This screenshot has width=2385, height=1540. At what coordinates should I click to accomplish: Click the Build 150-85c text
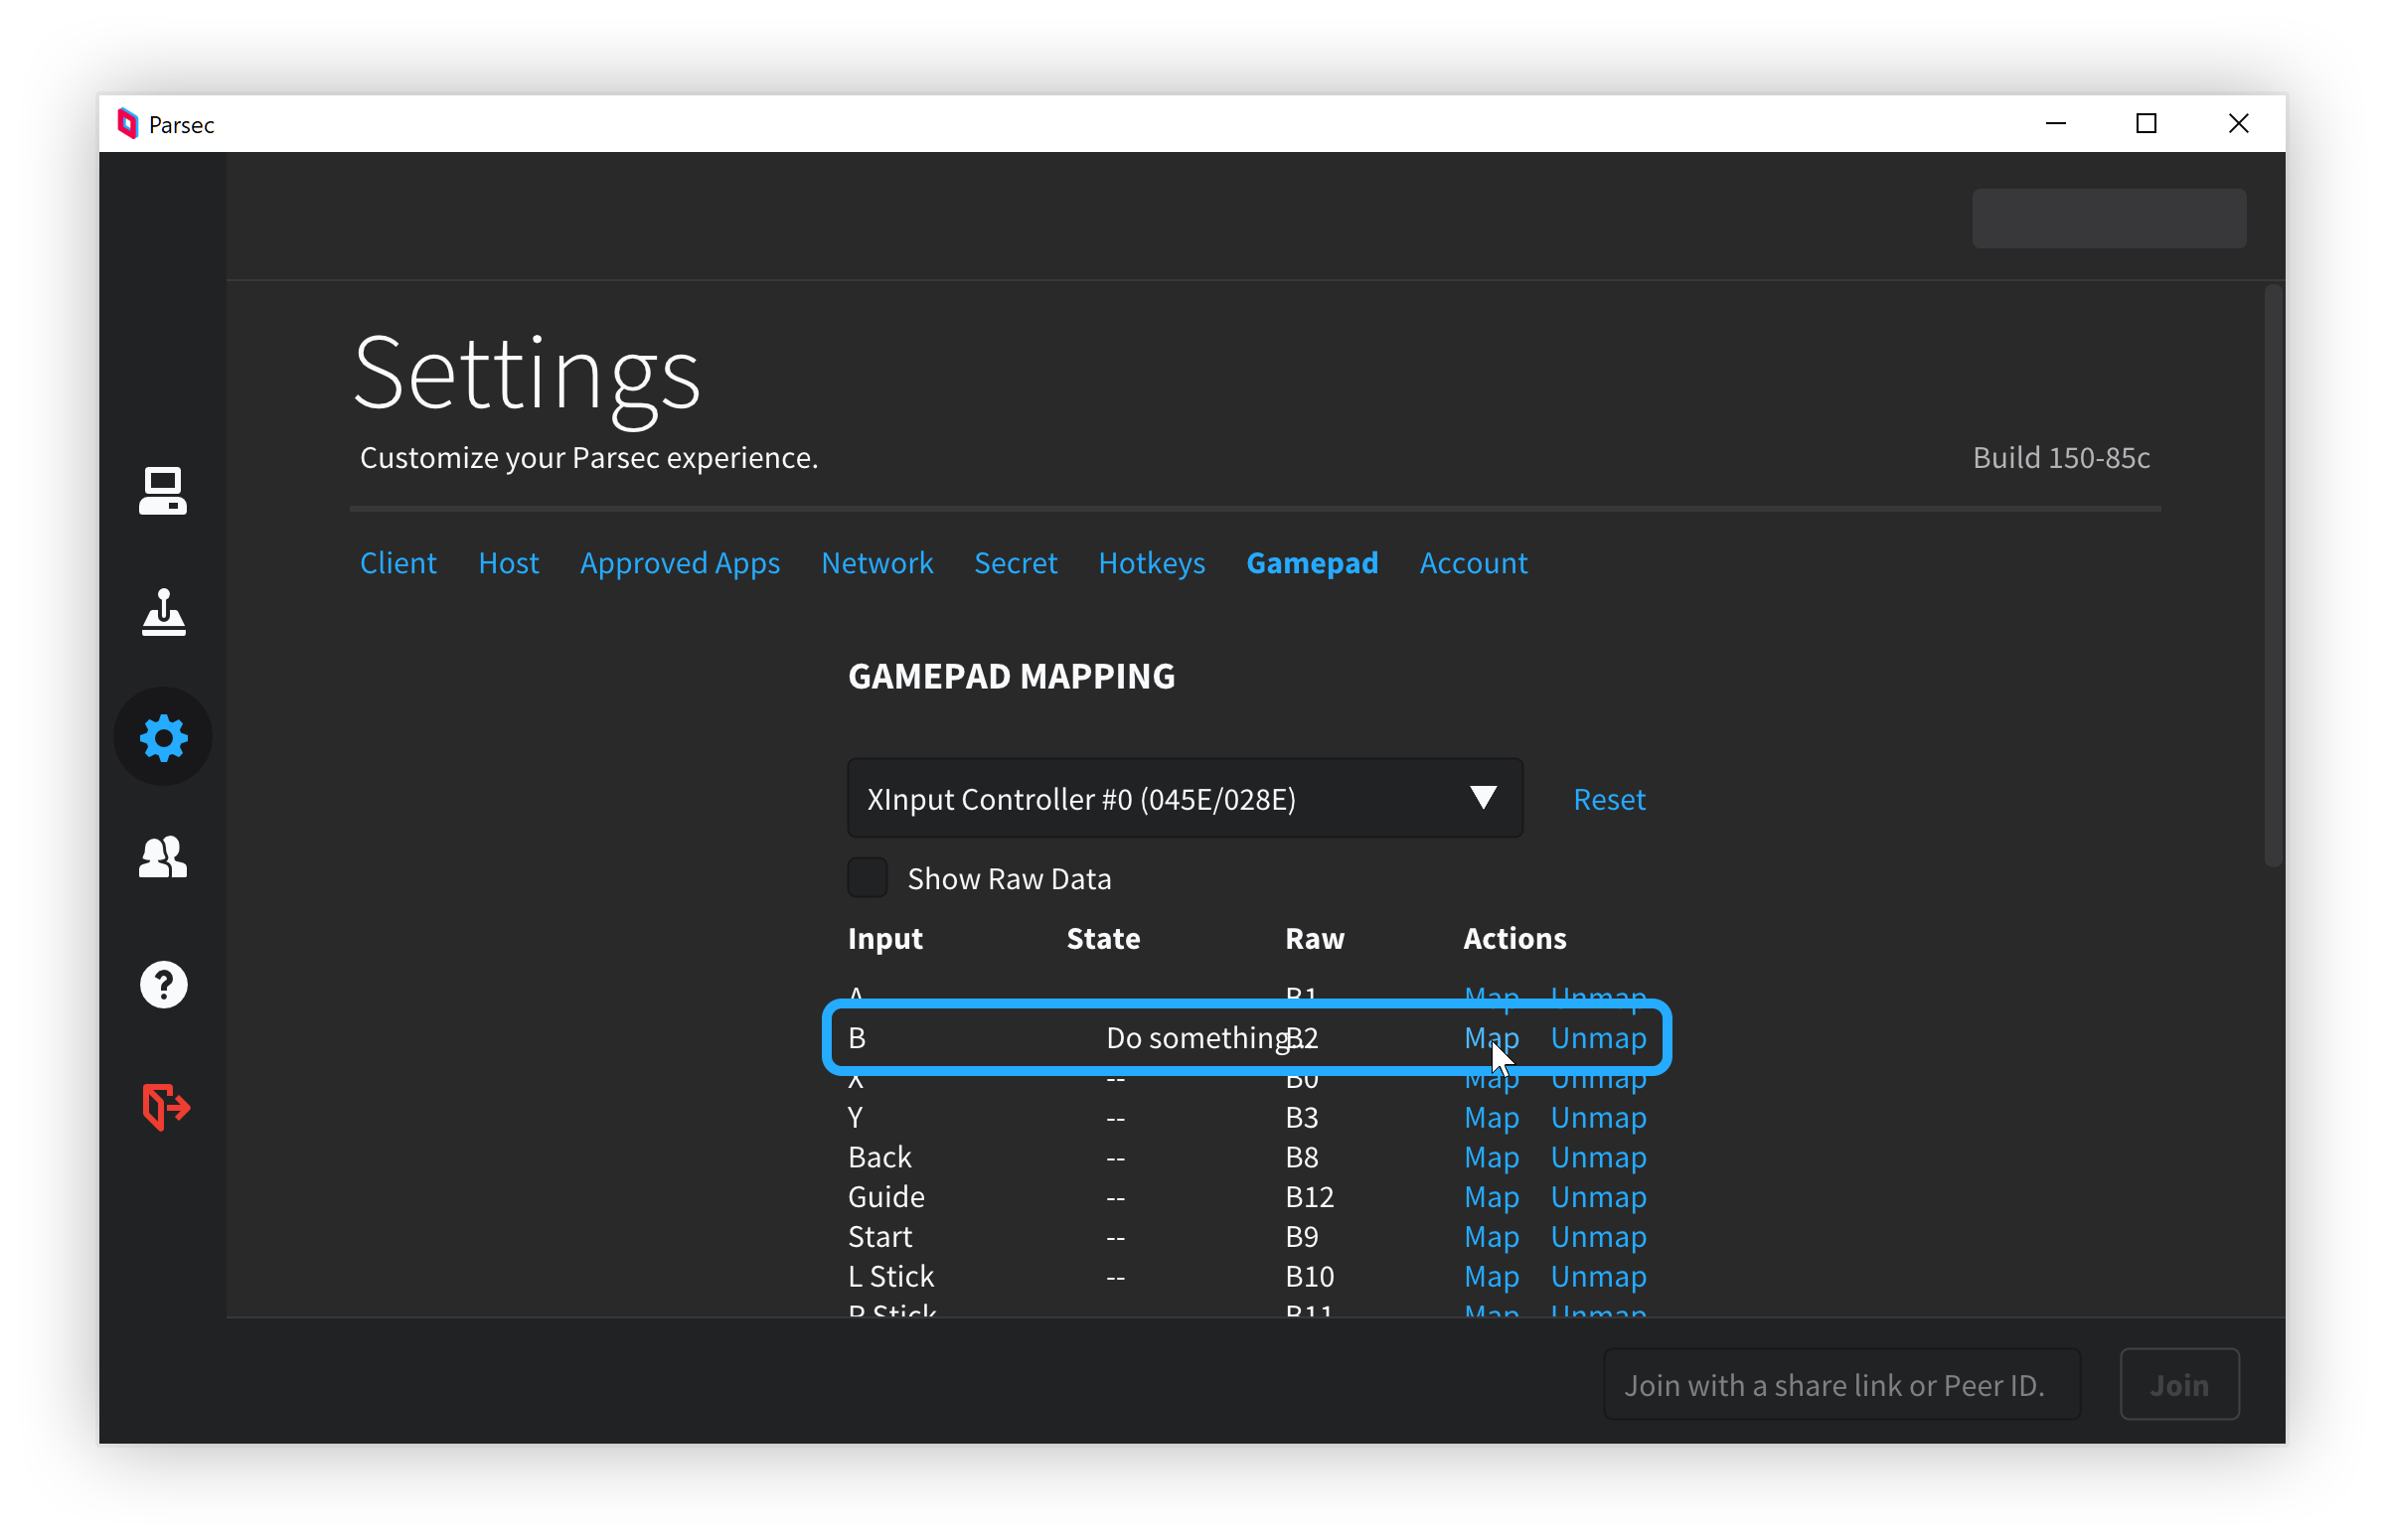pyautogui.click(x=2061, y=458)
